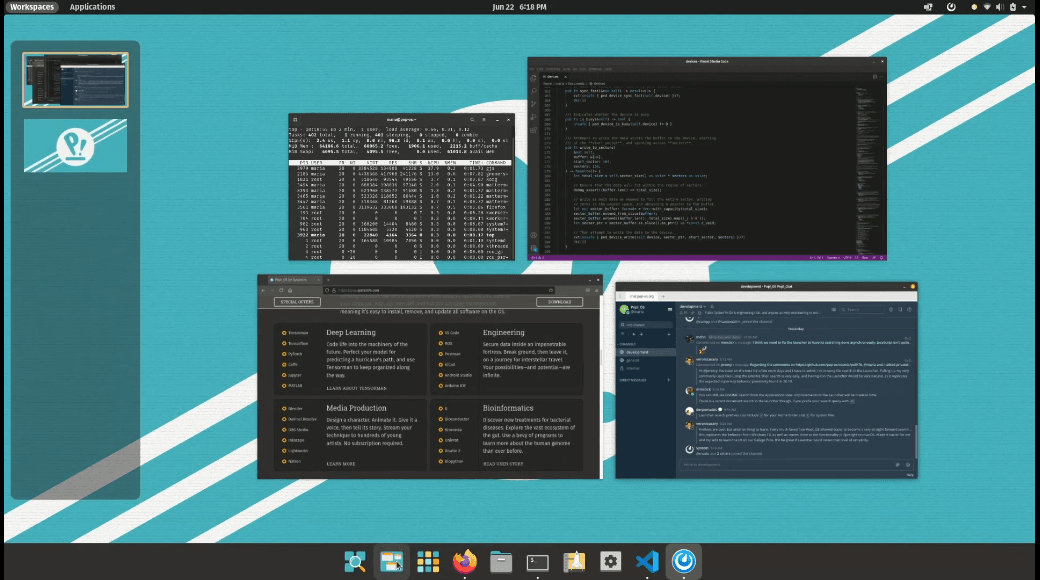Click the shield icon in Firefox's address bar
Screen dimensions: 1040x580
327,289
